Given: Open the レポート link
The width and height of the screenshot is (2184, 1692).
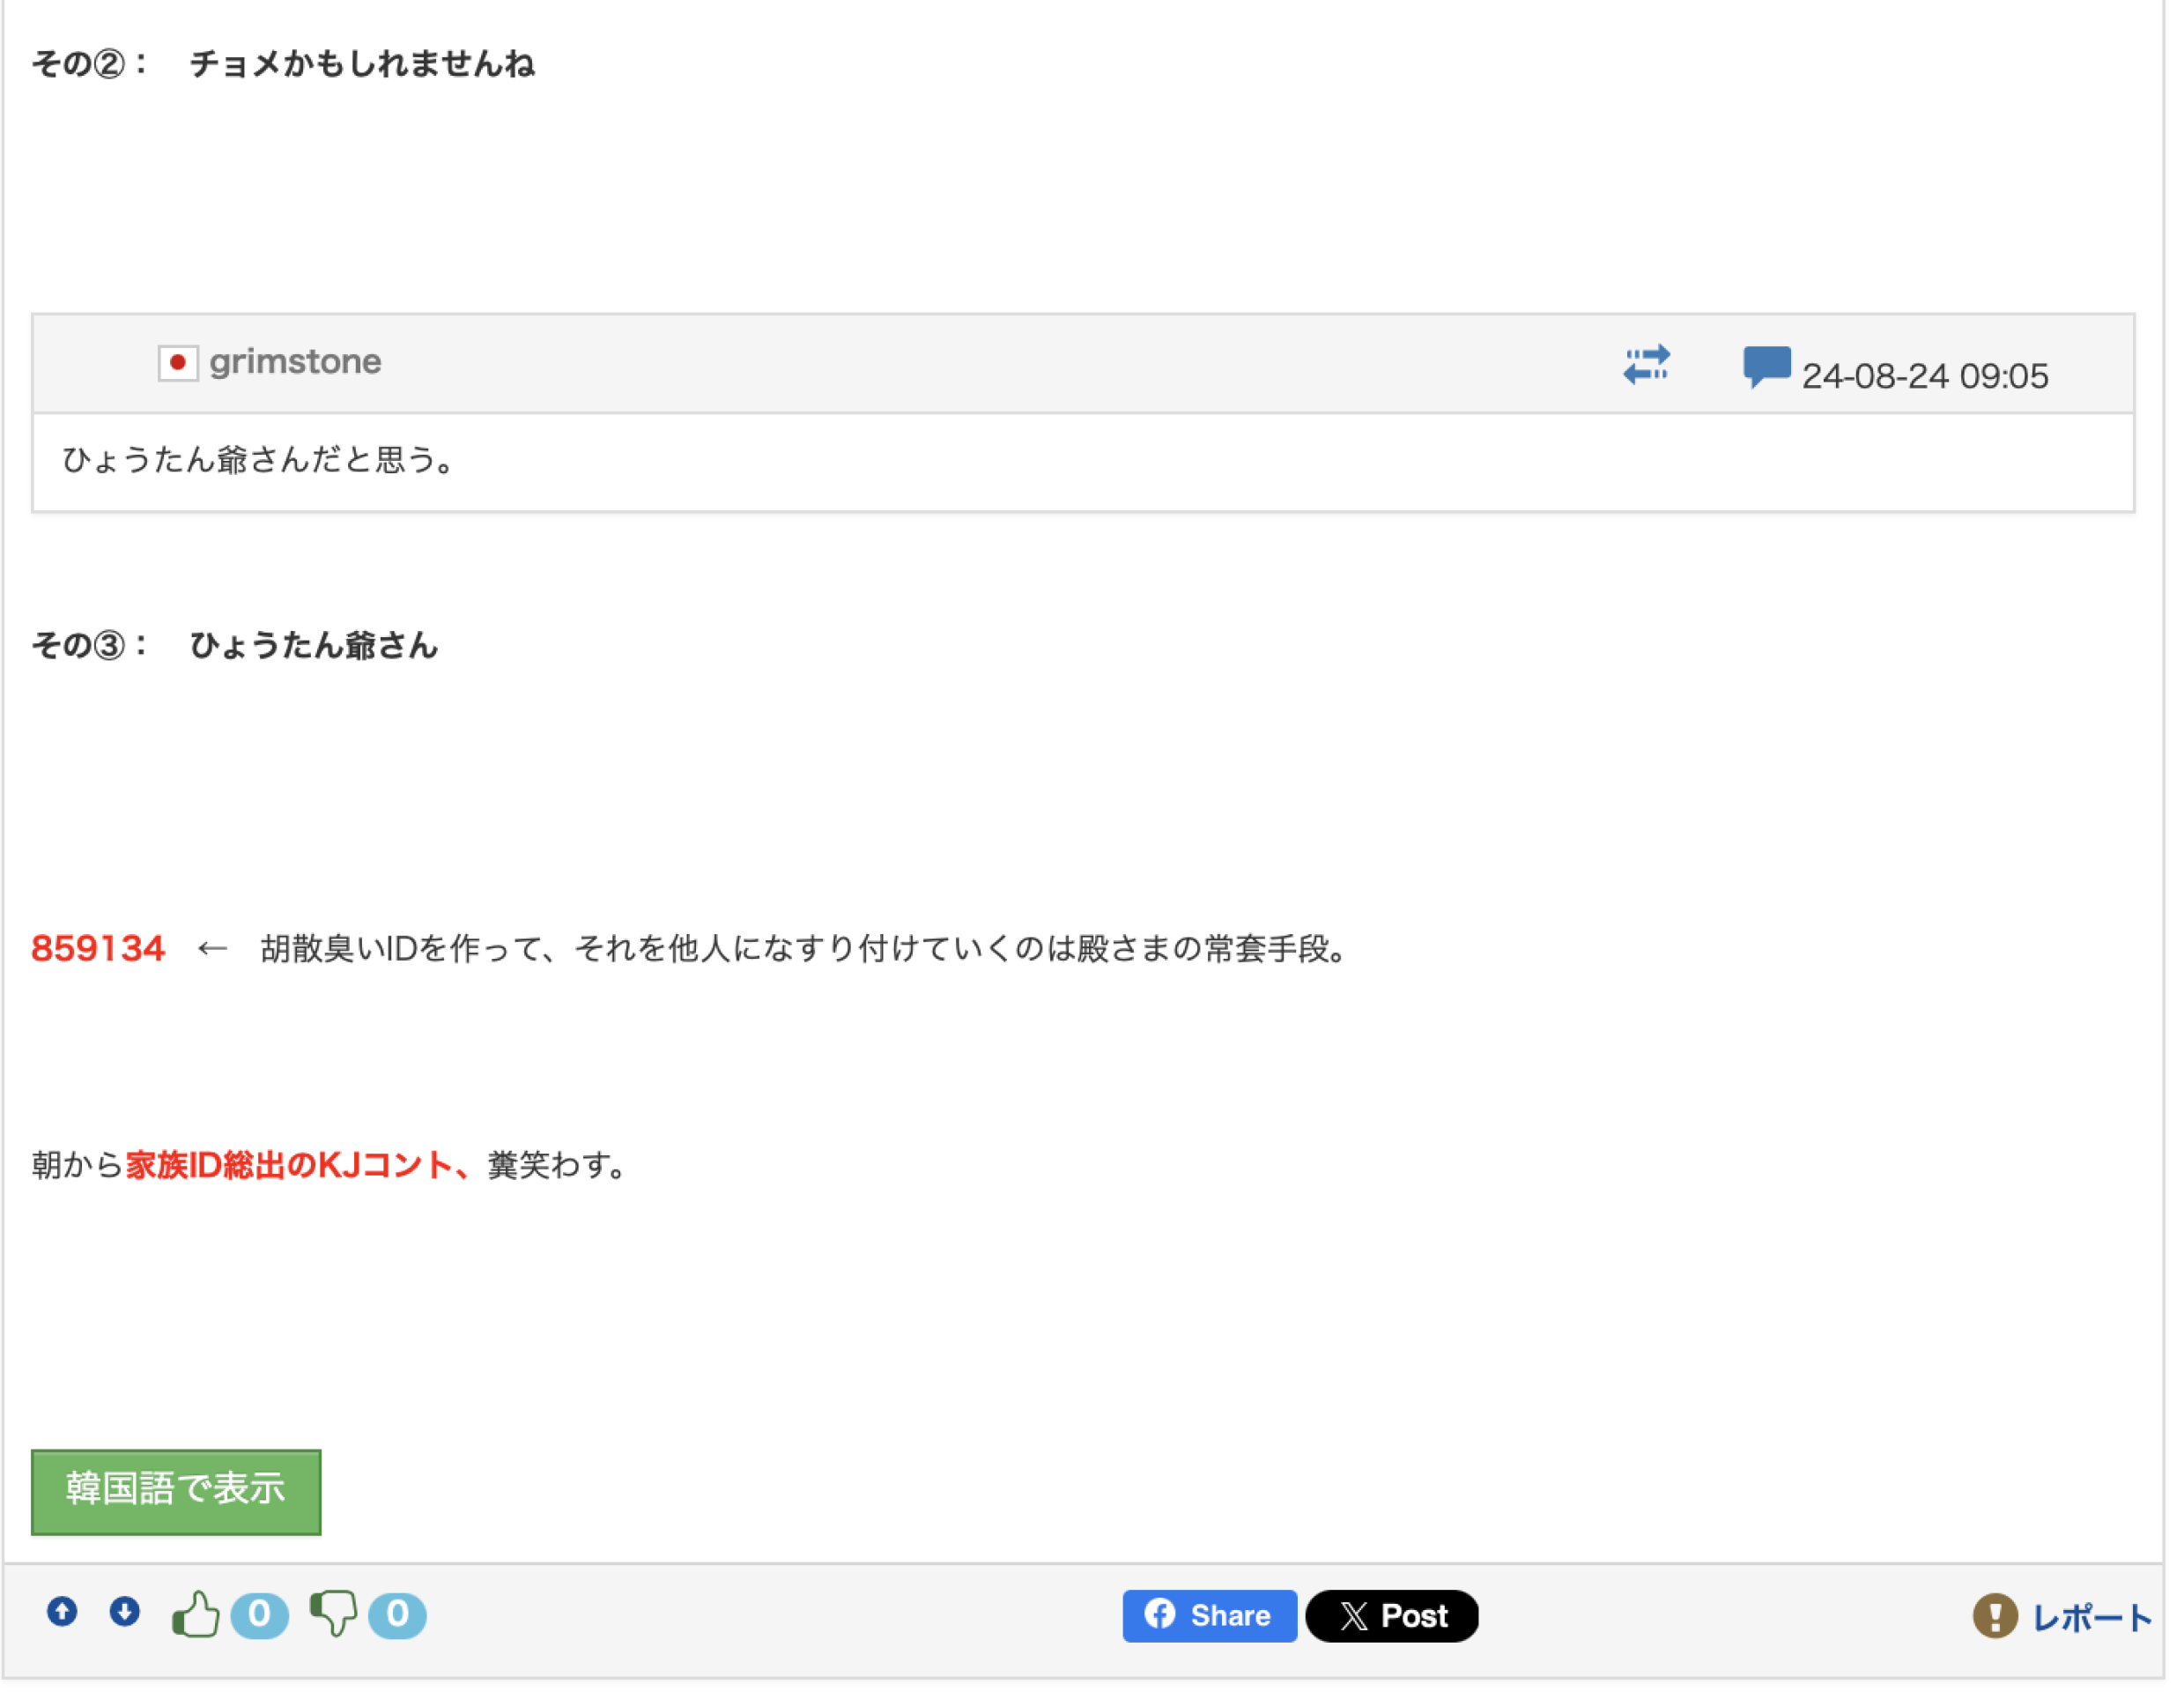Looking at the screenshot, I should point(2092,1618).
